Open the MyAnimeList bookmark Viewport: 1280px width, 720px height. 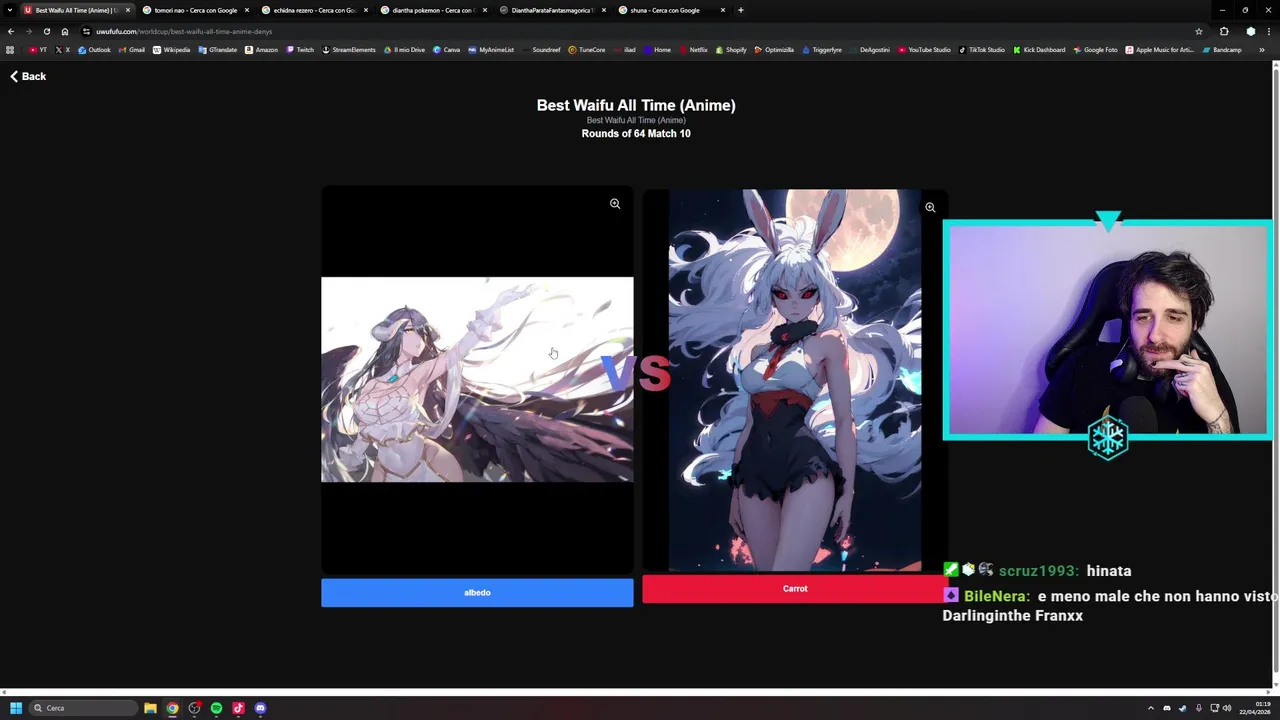tap(491, 50)
